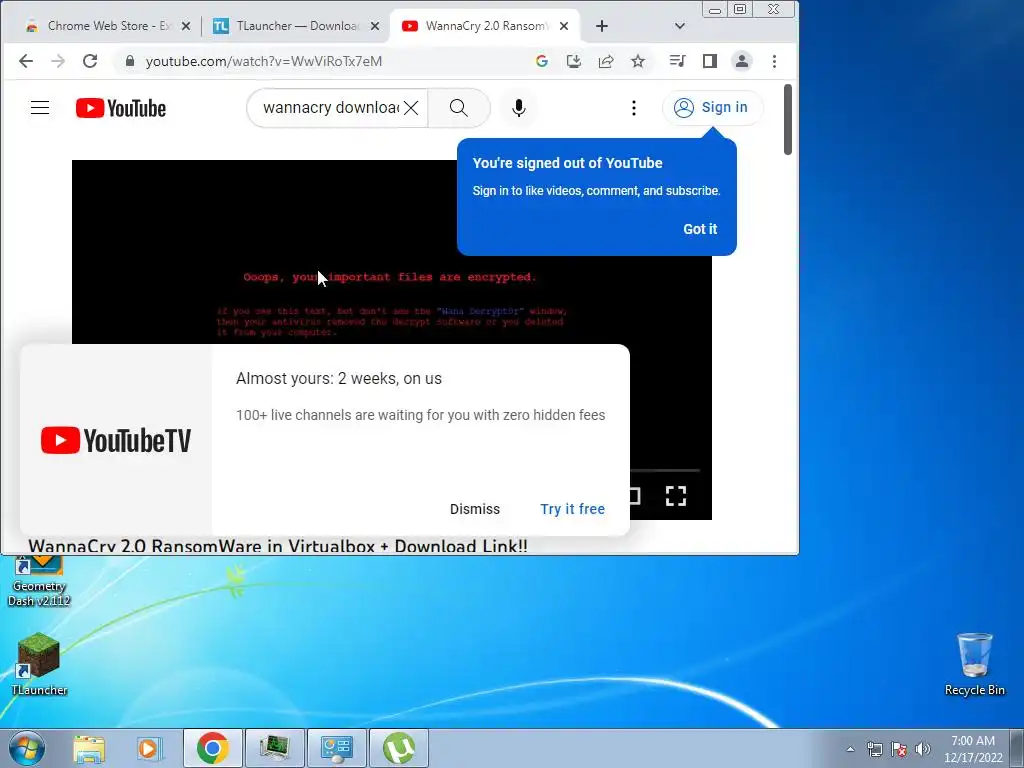The height and width of the screenshot is (768, 1024).
Task: Open YouTube settings three-dot menu
Action: tap(633, 108)
